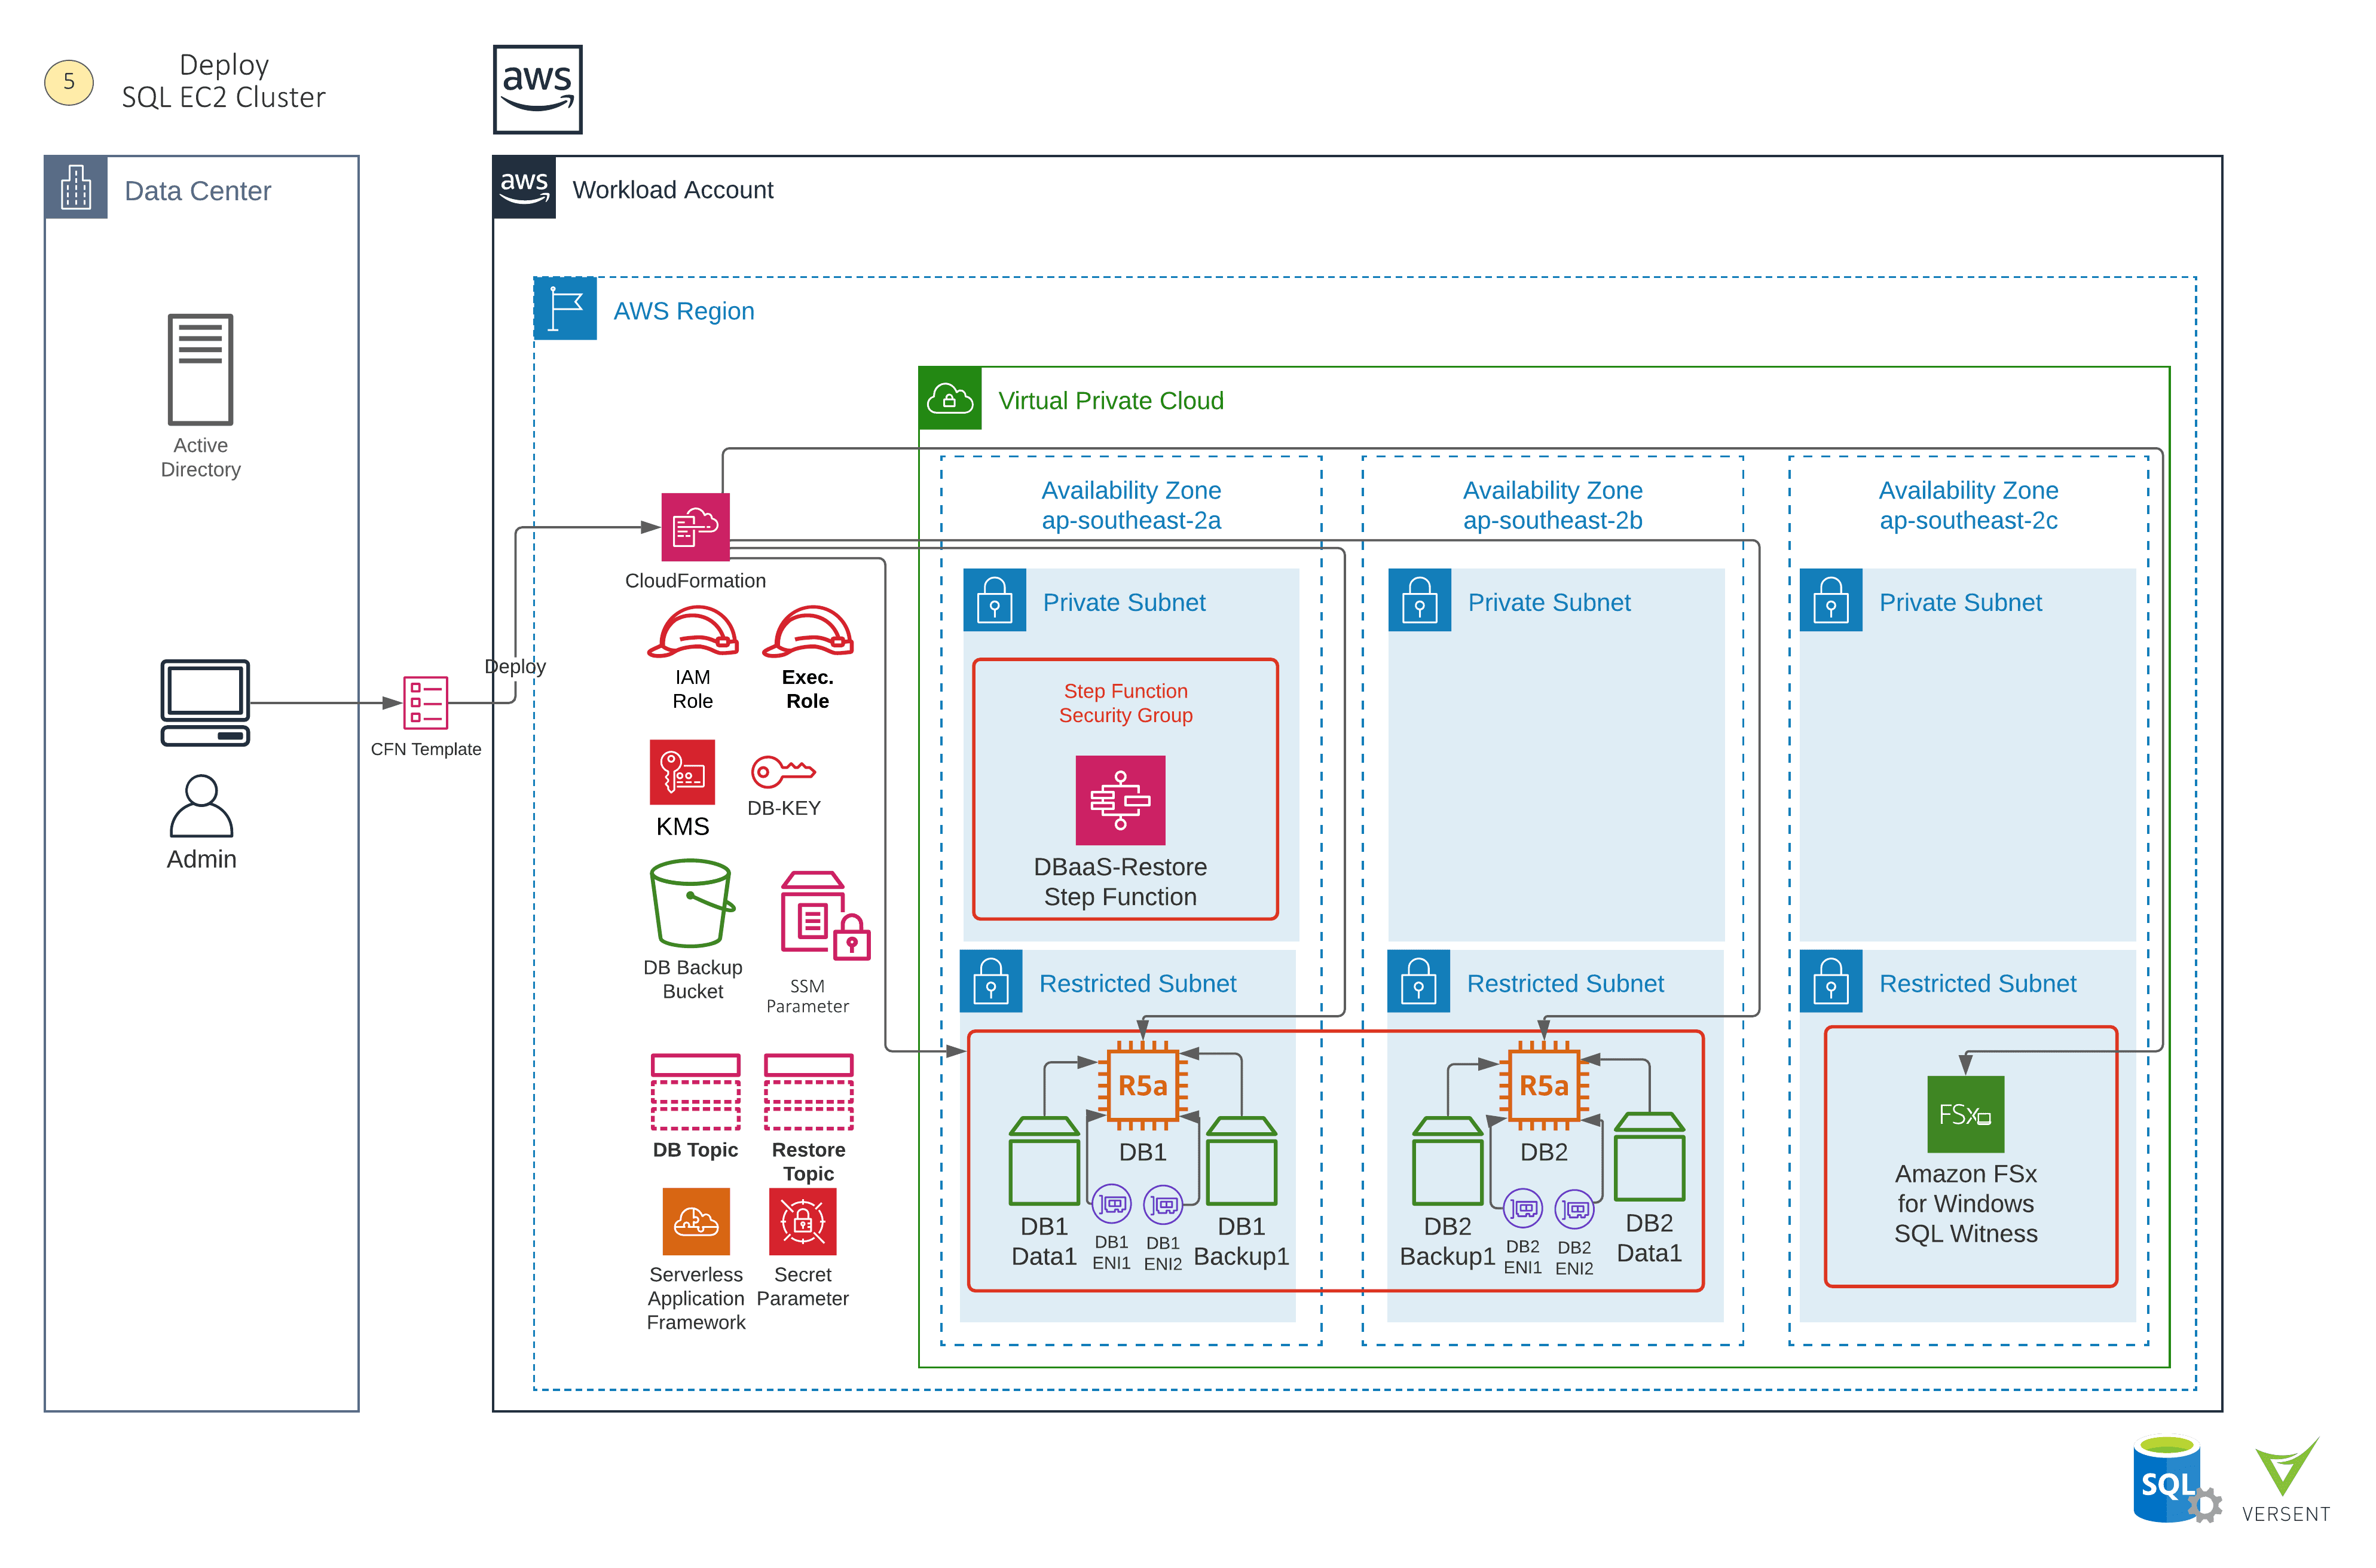Screen dimensions: 2376x1568
Task: Click the Workload Account label
Action: [673, 190]
